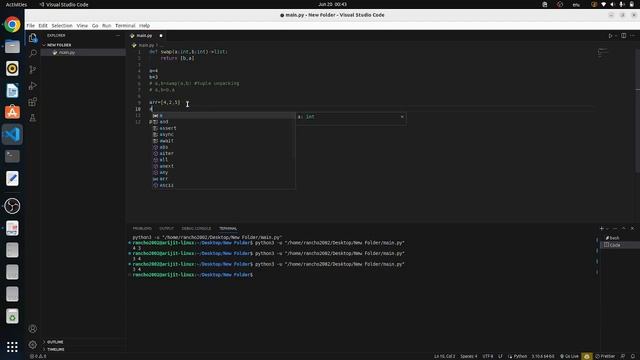Choose 'async' from the suggestion list

224,134
